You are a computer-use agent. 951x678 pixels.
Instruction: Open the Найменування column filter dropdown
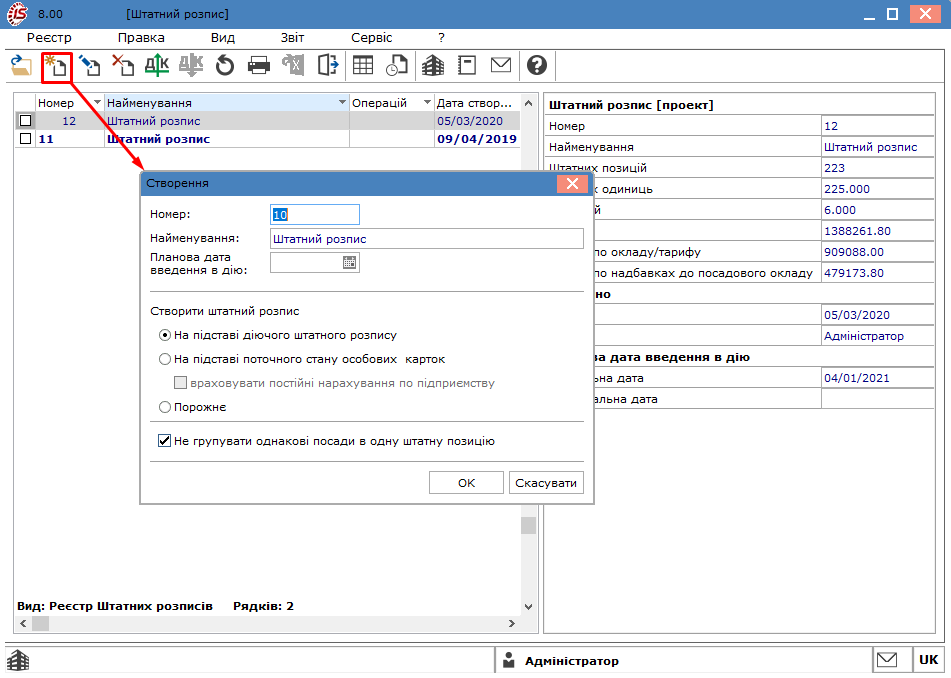click(343, 102)
